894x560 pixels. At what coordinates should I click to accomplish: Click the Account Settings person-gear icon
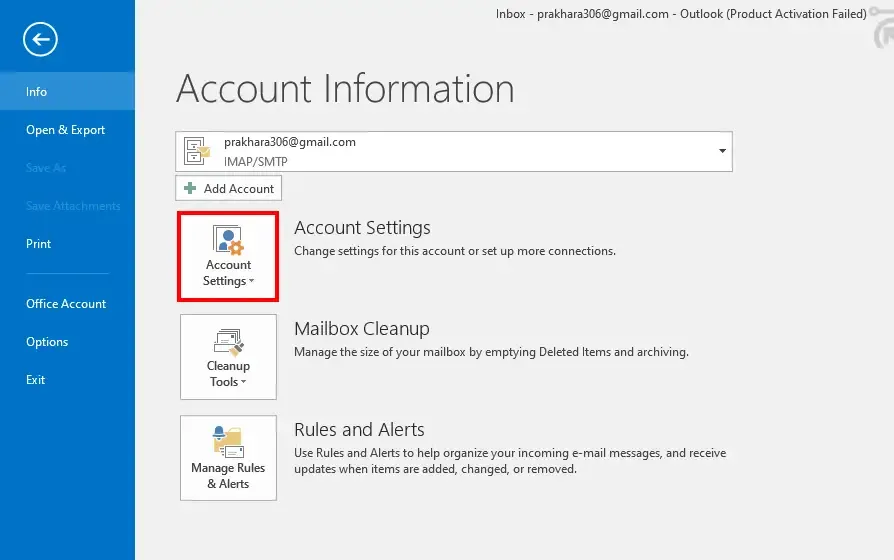[x=228, y=241]
